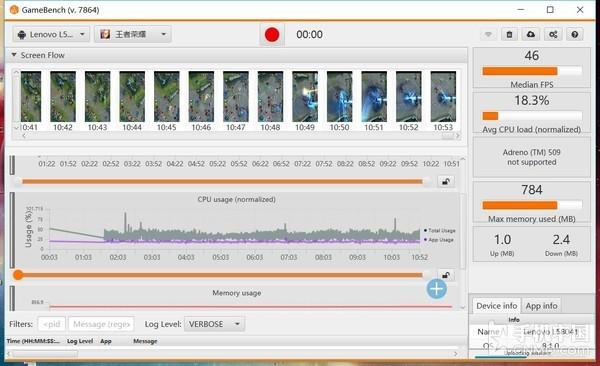This screenshot has width=600, height=366.
Task: Click the Message regex filter field
Action: click(x=101, y=324)
